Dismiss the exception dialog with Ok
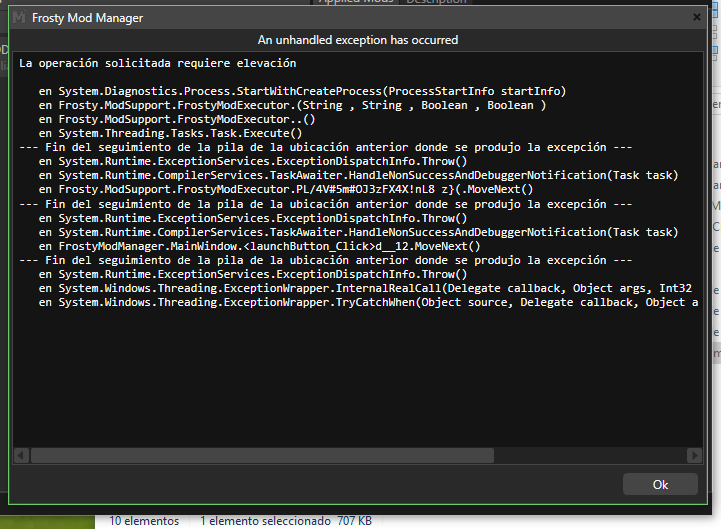Image resolution: width=721 pixels, height=529 pixels. [x=660, y=484]
